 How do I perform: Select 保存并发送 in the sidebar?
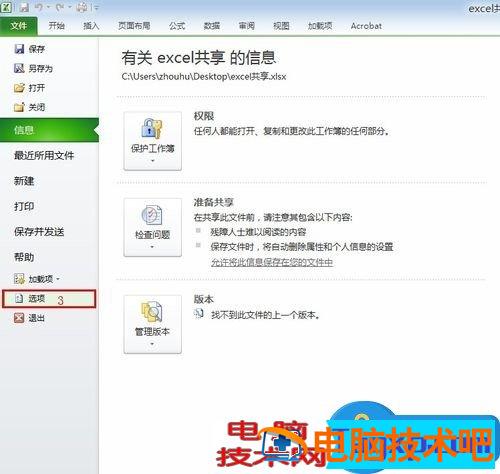(x=39, y=232)
